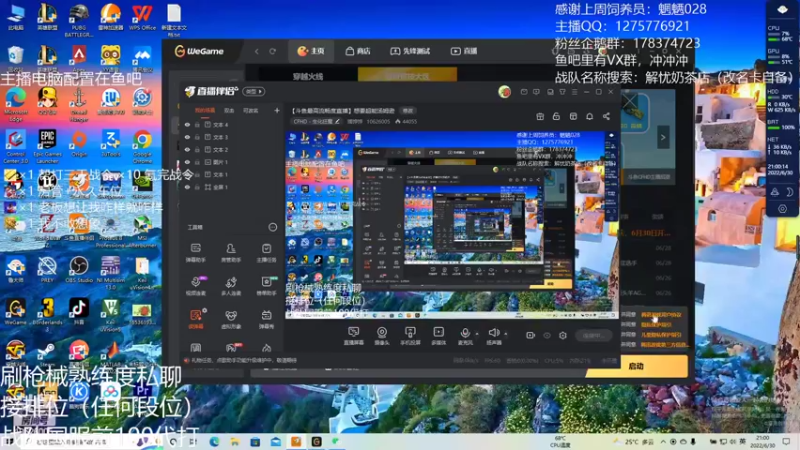The width and height of the screenshot is (800, 450).
Task: Click the share icon above preview
Action: [x=606, y=116]
